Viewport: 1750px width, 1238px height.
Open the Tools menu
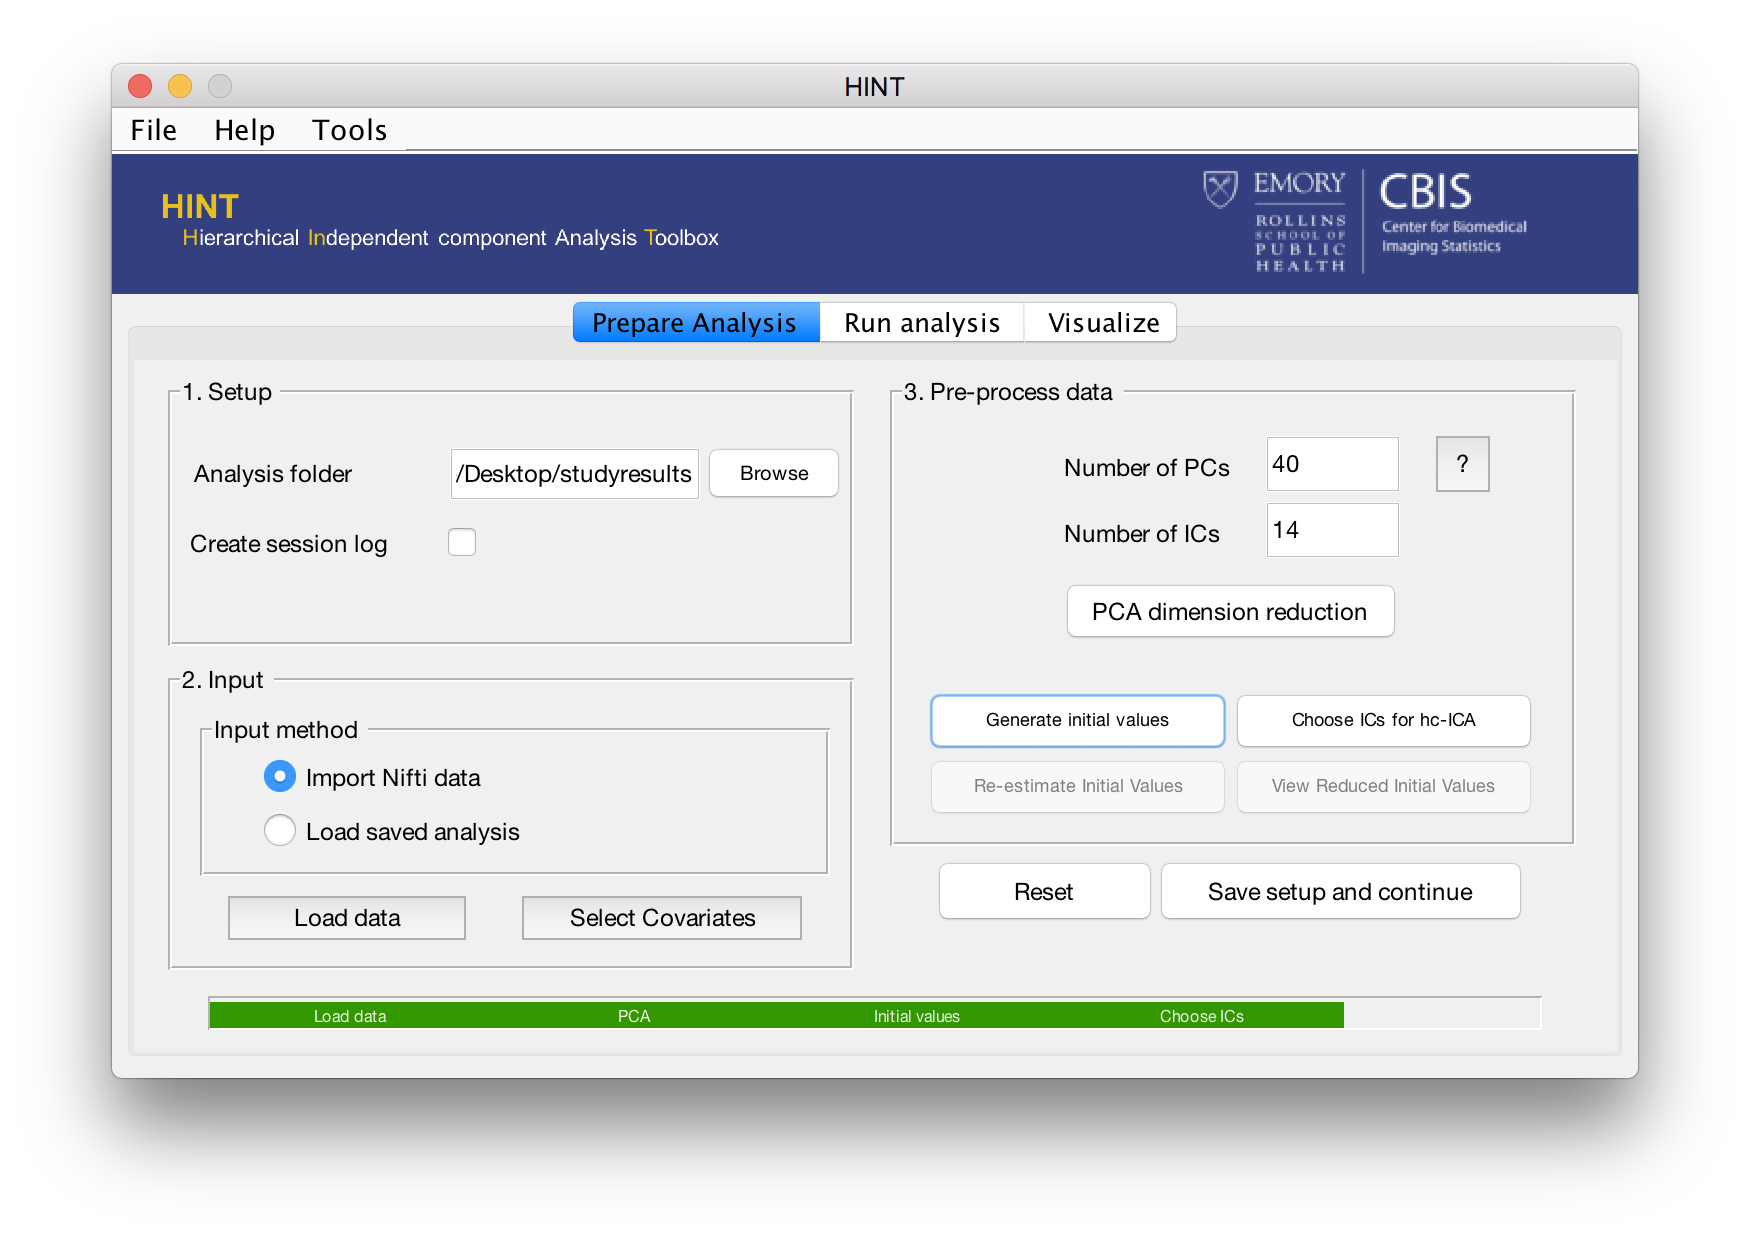pyautogui.click(x=349, y=130)
